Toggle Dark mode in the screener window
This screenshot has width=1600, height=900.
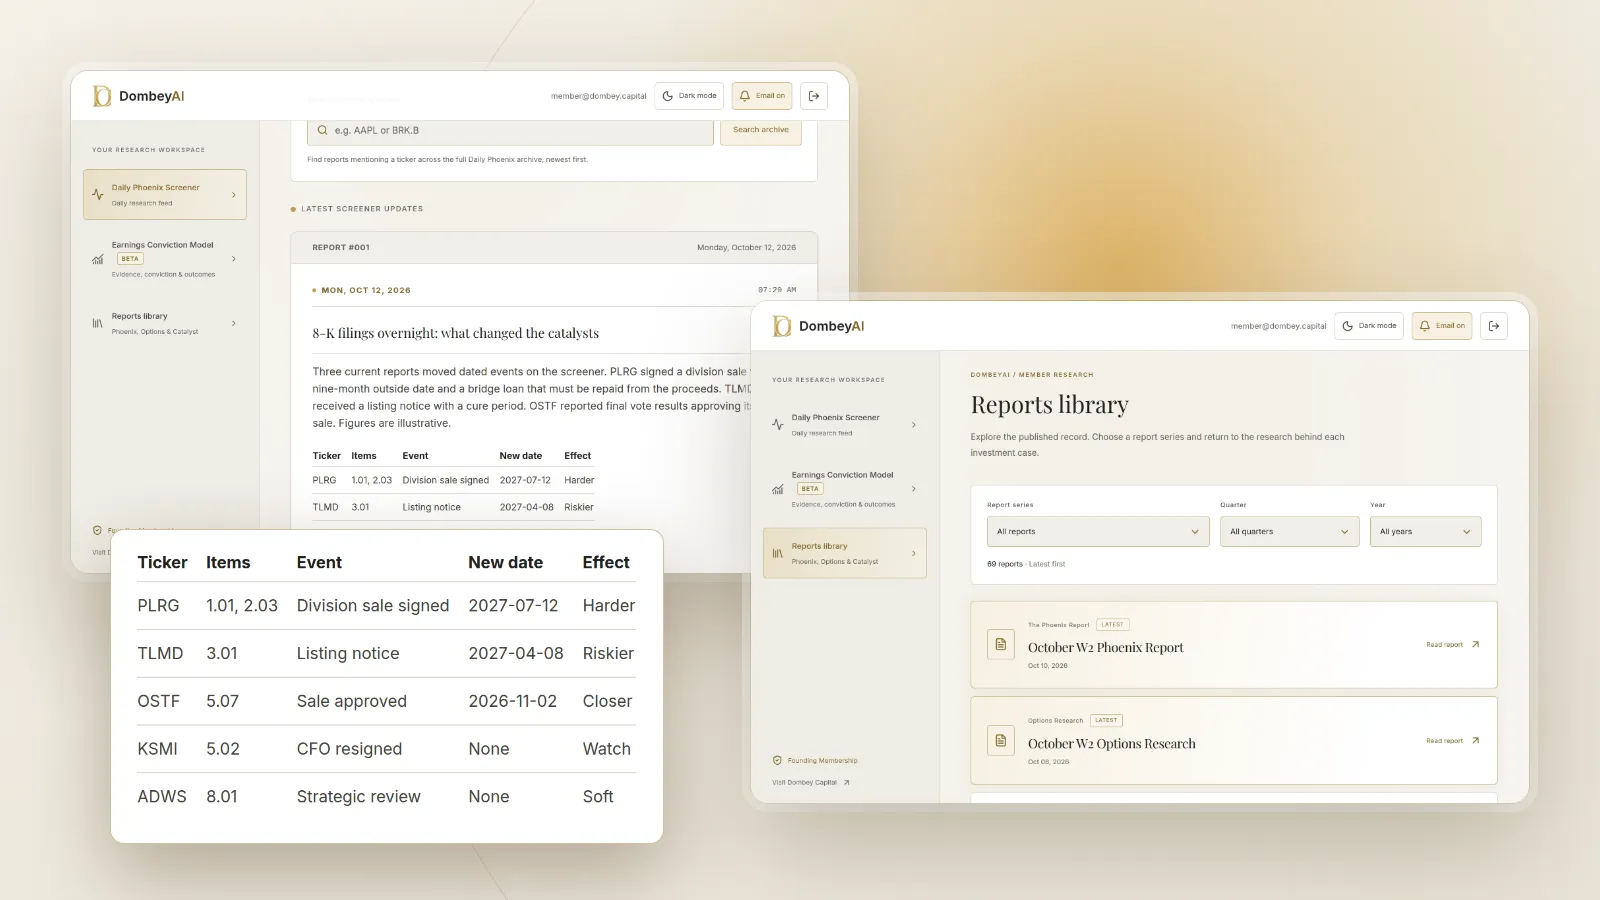tap(689, 96)
